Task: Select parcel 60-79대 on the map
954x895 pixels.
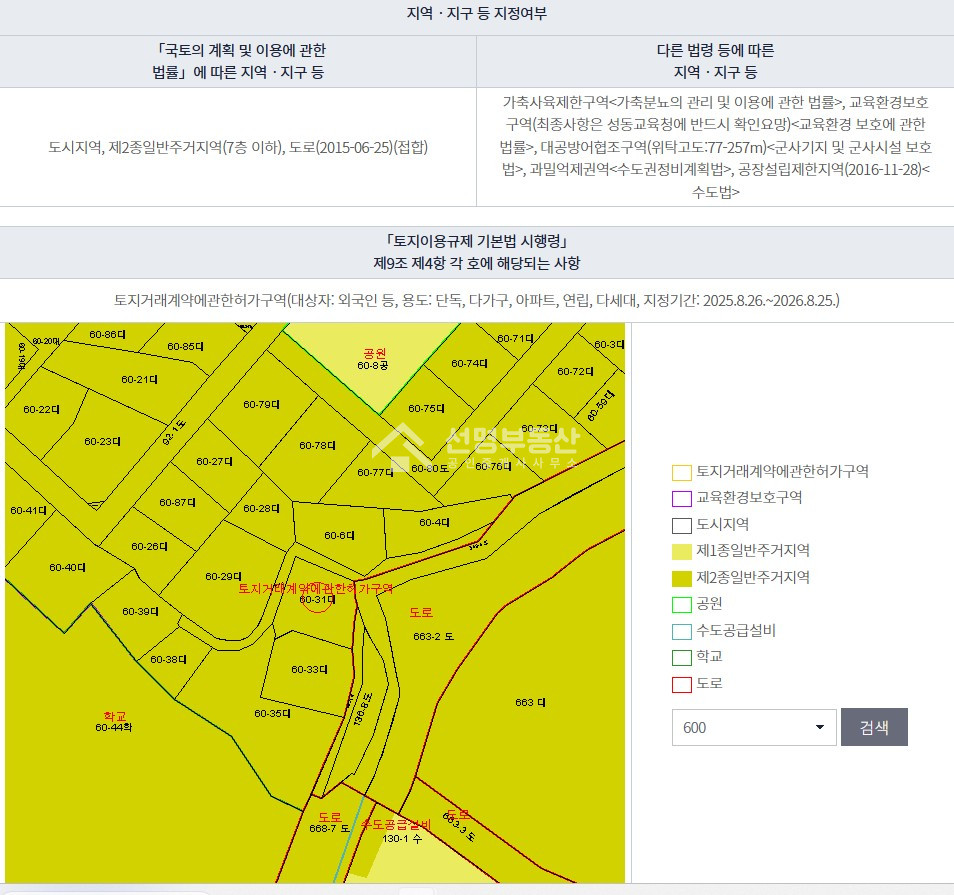Action: point(261,404)
